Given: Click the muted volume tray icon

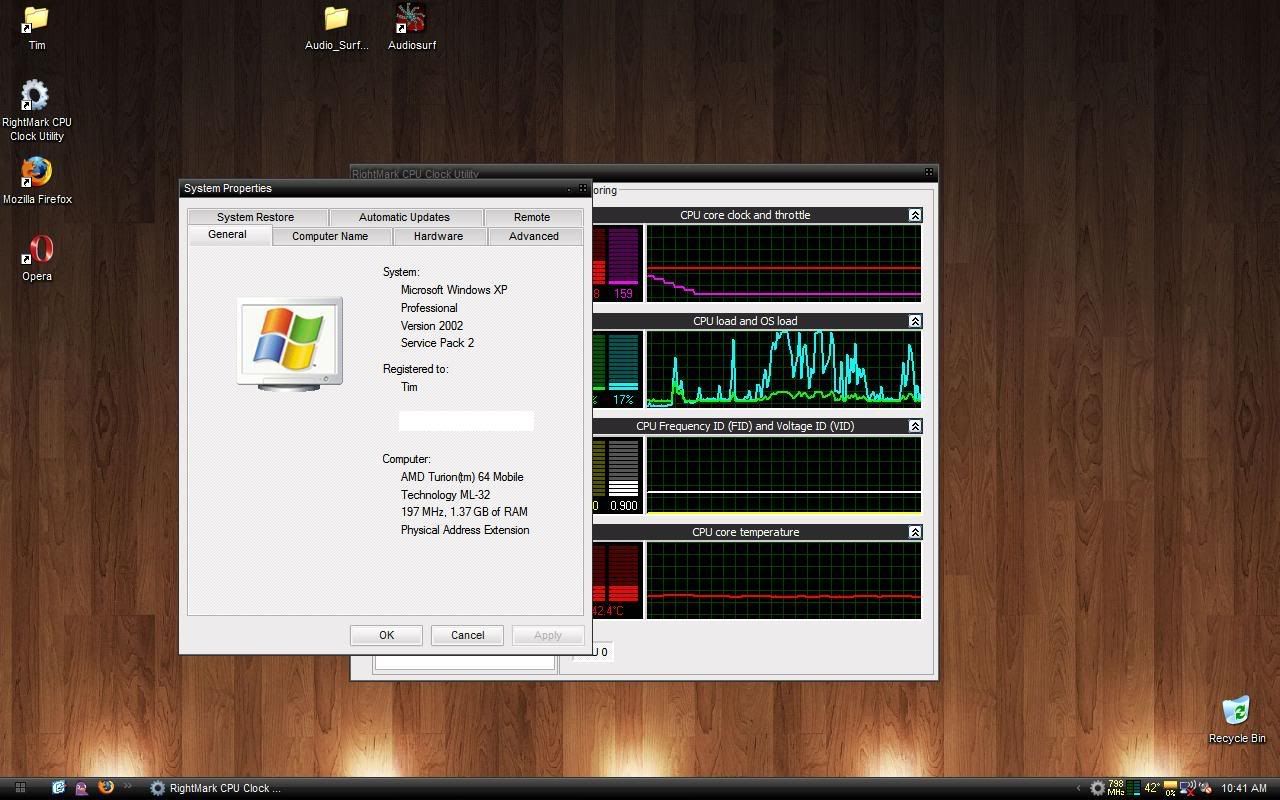Looking at the screenshot, I should [x=1205, y=788].
